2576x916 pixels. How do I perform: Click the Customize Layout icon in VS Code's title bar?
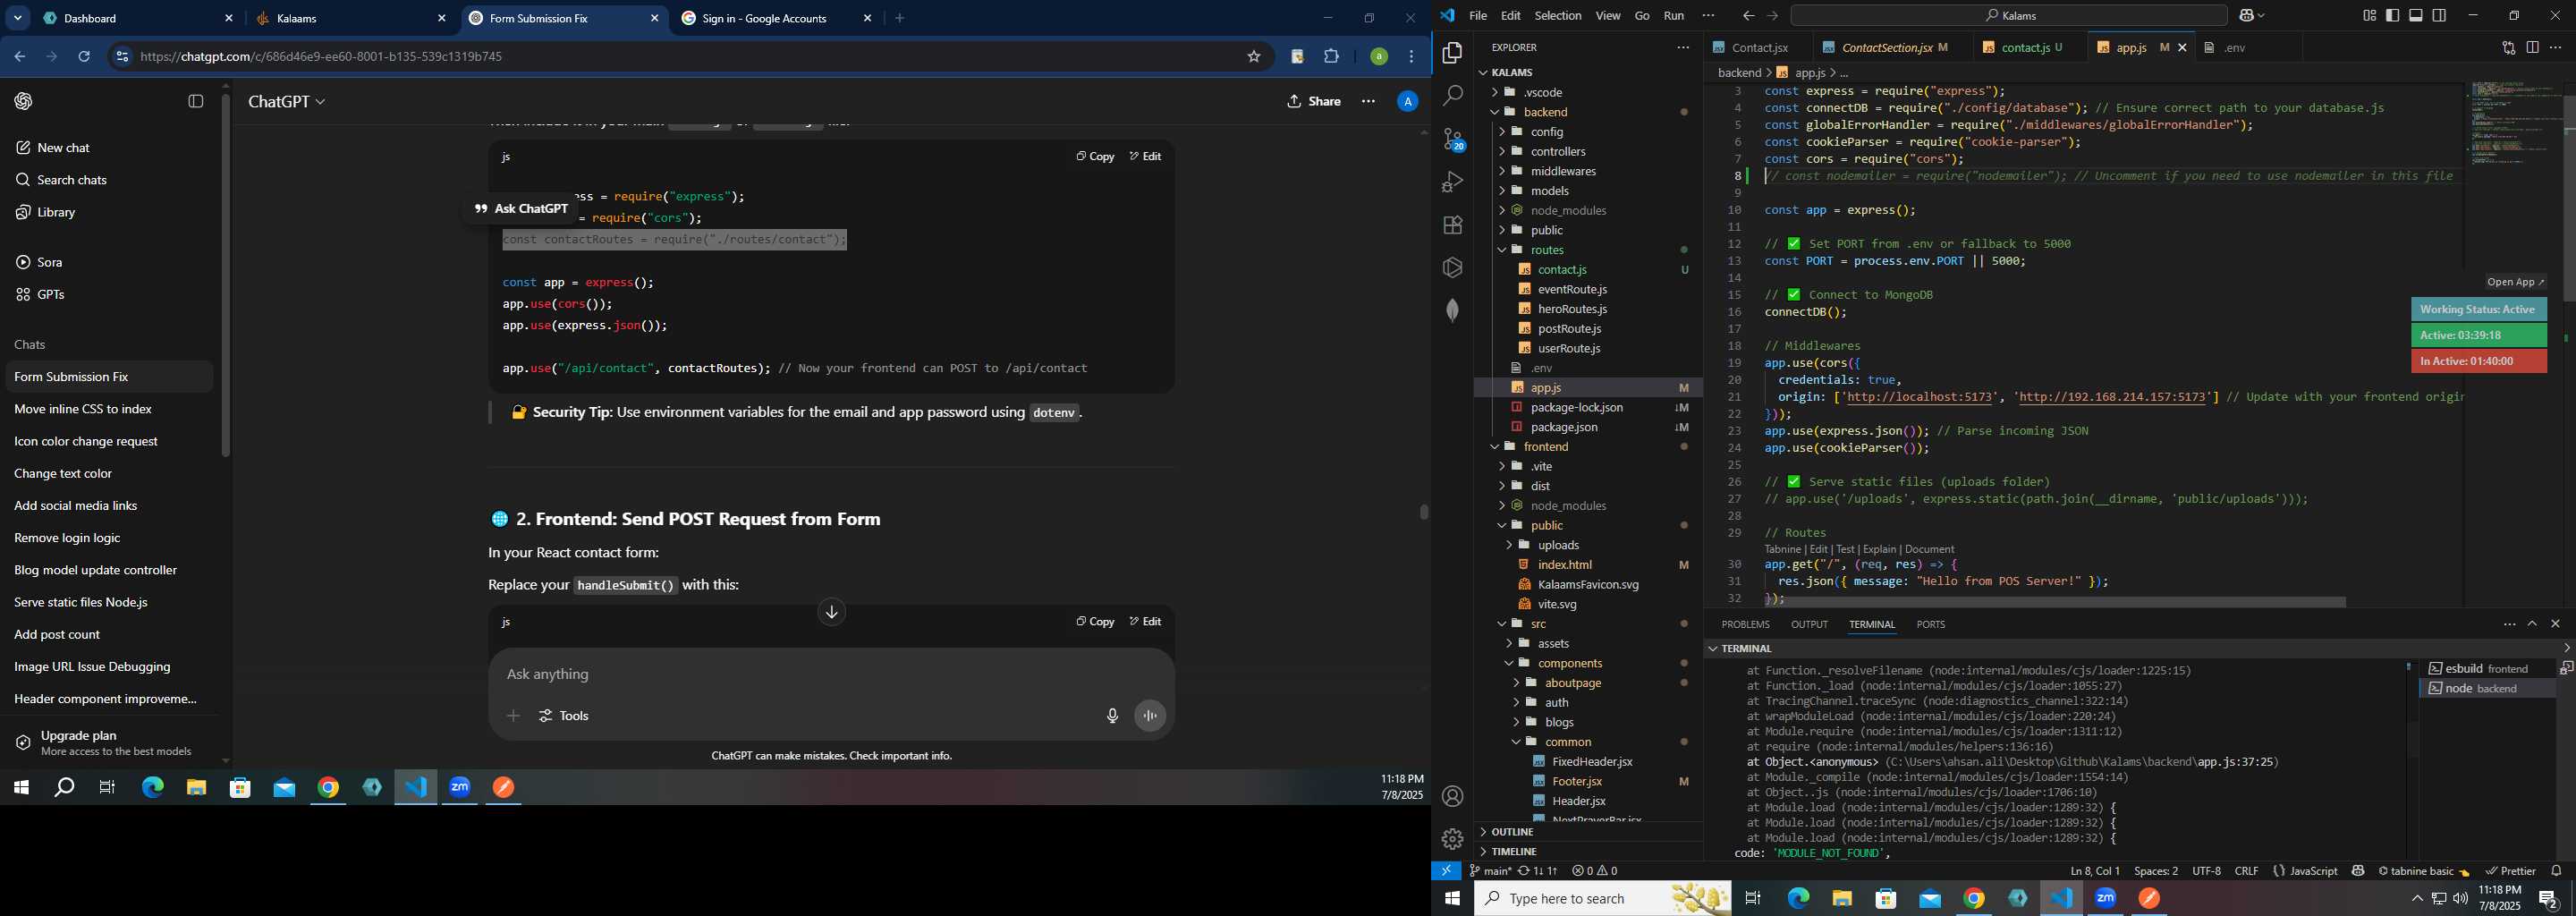2369,16
